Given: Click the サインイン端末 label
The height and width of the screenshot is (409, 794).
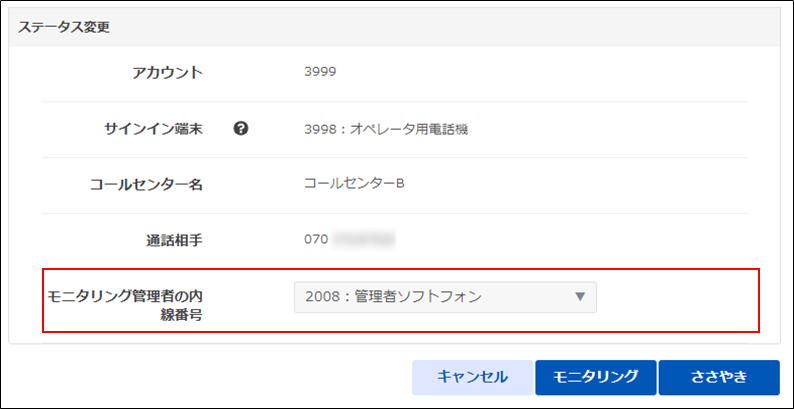Looking at the screenshot, I should click(x=153, y=130).
